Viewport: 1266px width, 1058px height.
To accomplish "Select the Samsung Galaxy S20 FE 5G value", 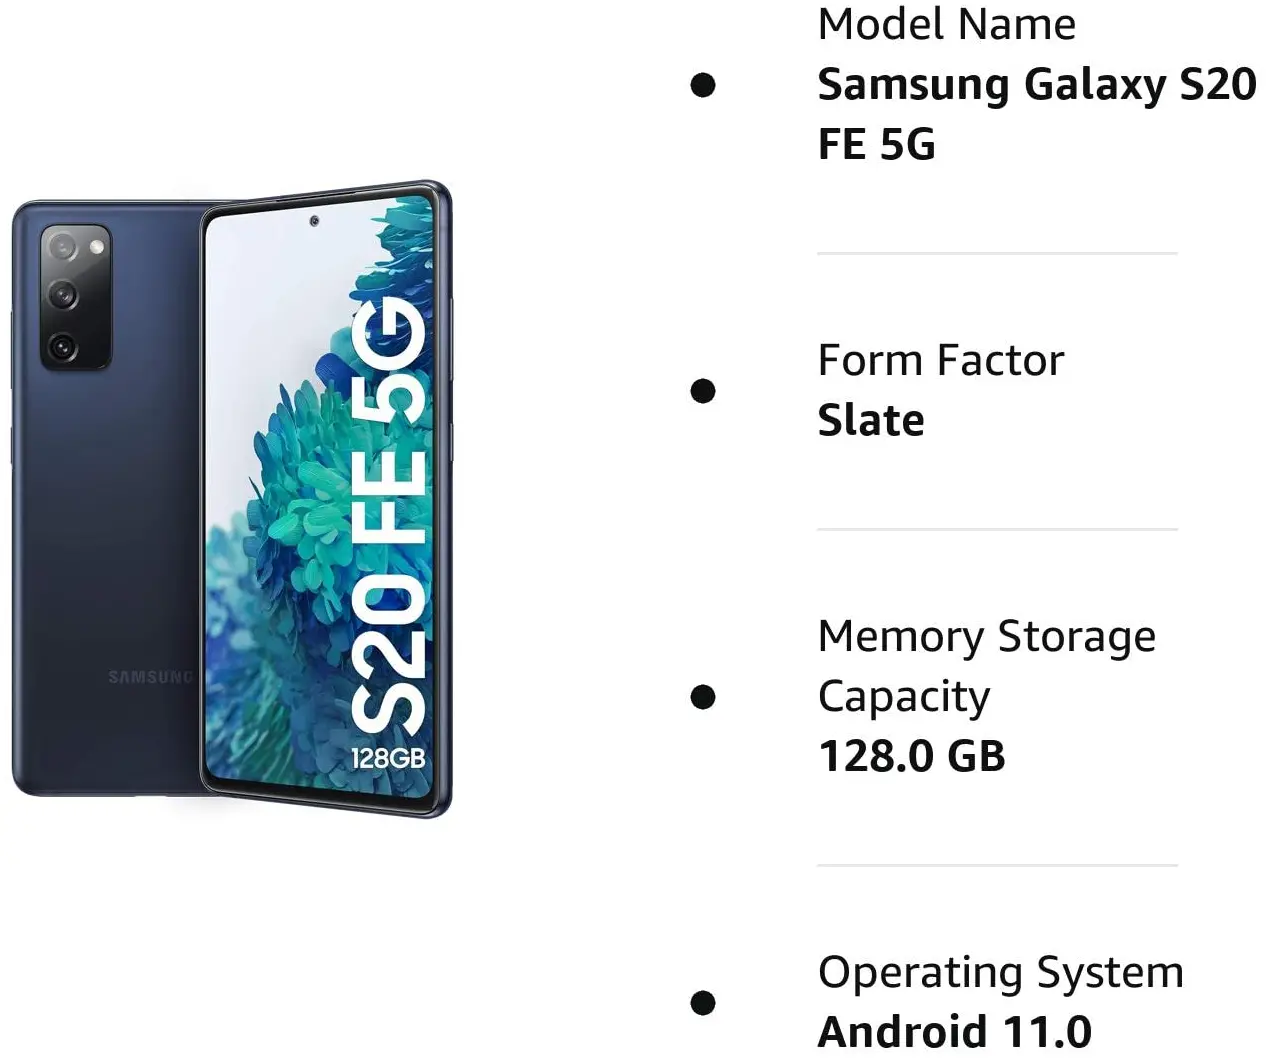I will (x=1036, y=113).
